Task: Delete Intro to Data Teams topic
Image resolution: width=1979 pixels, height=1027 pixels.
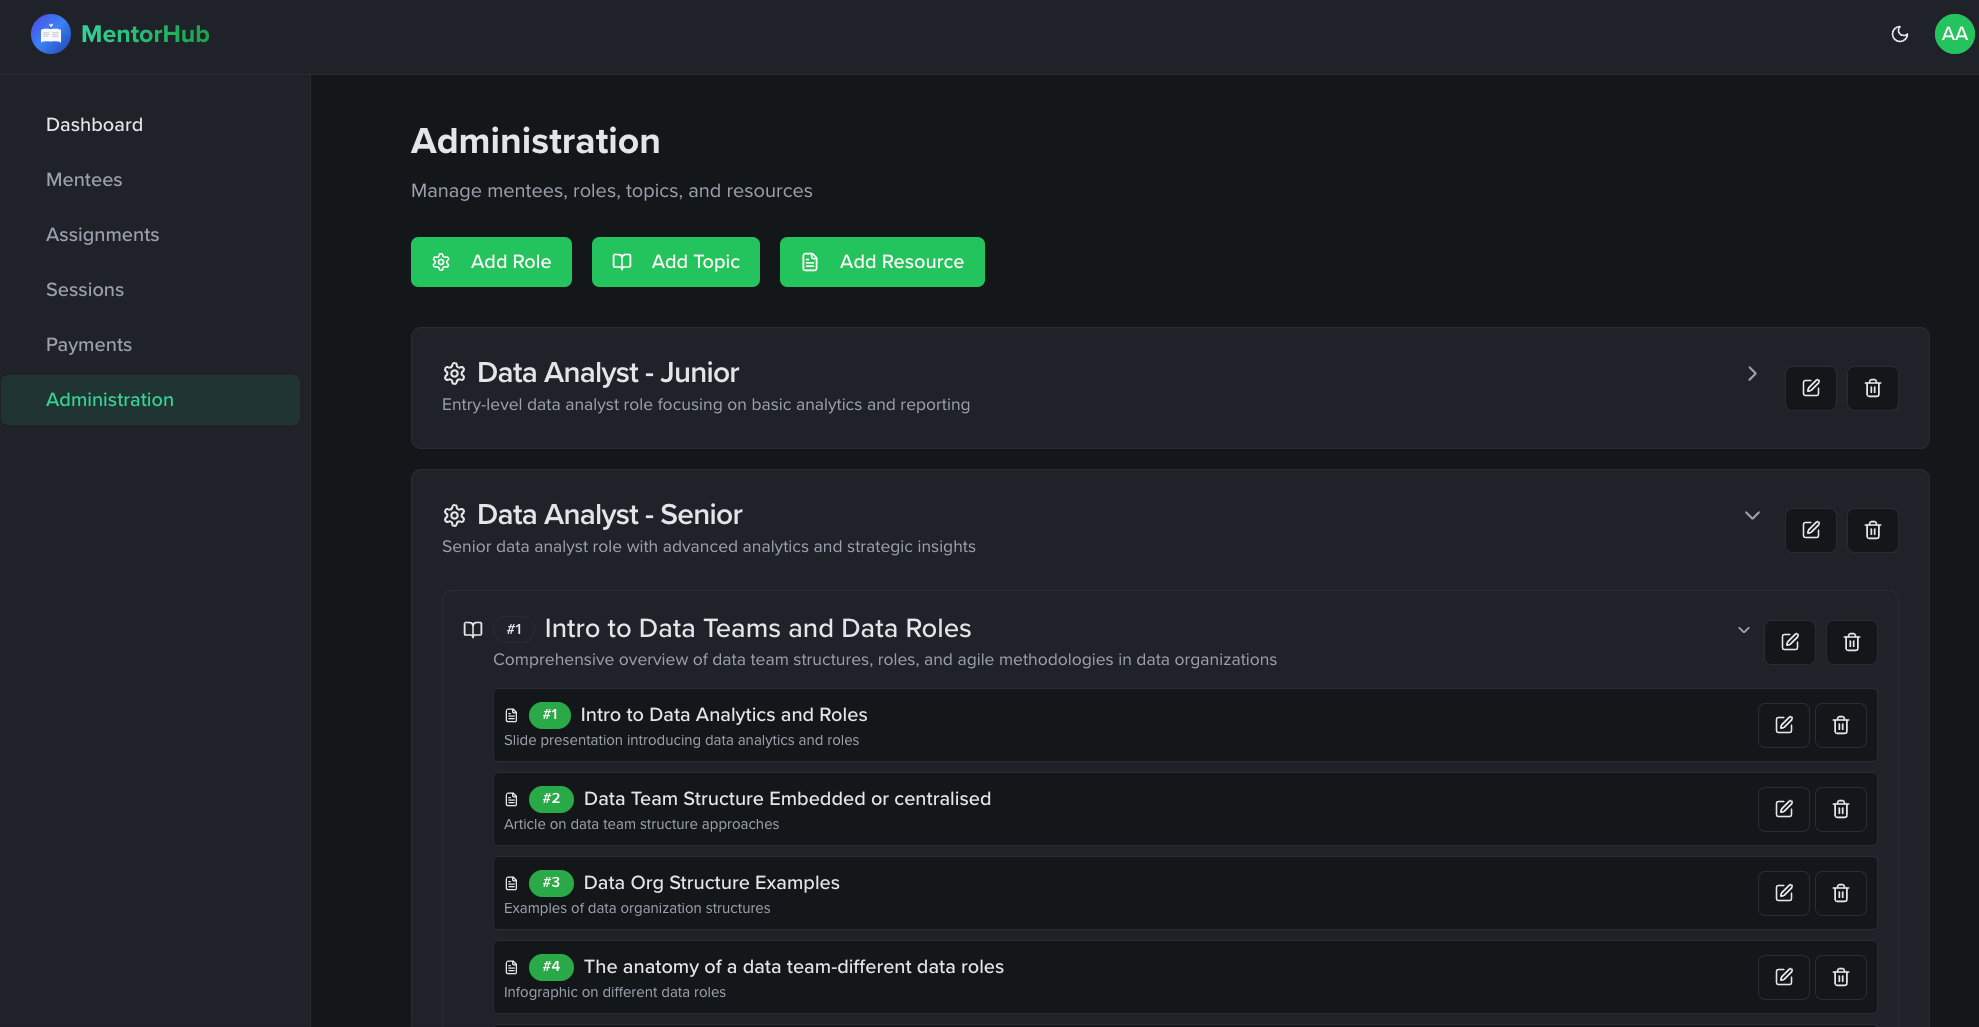Action: (1852, 642)
